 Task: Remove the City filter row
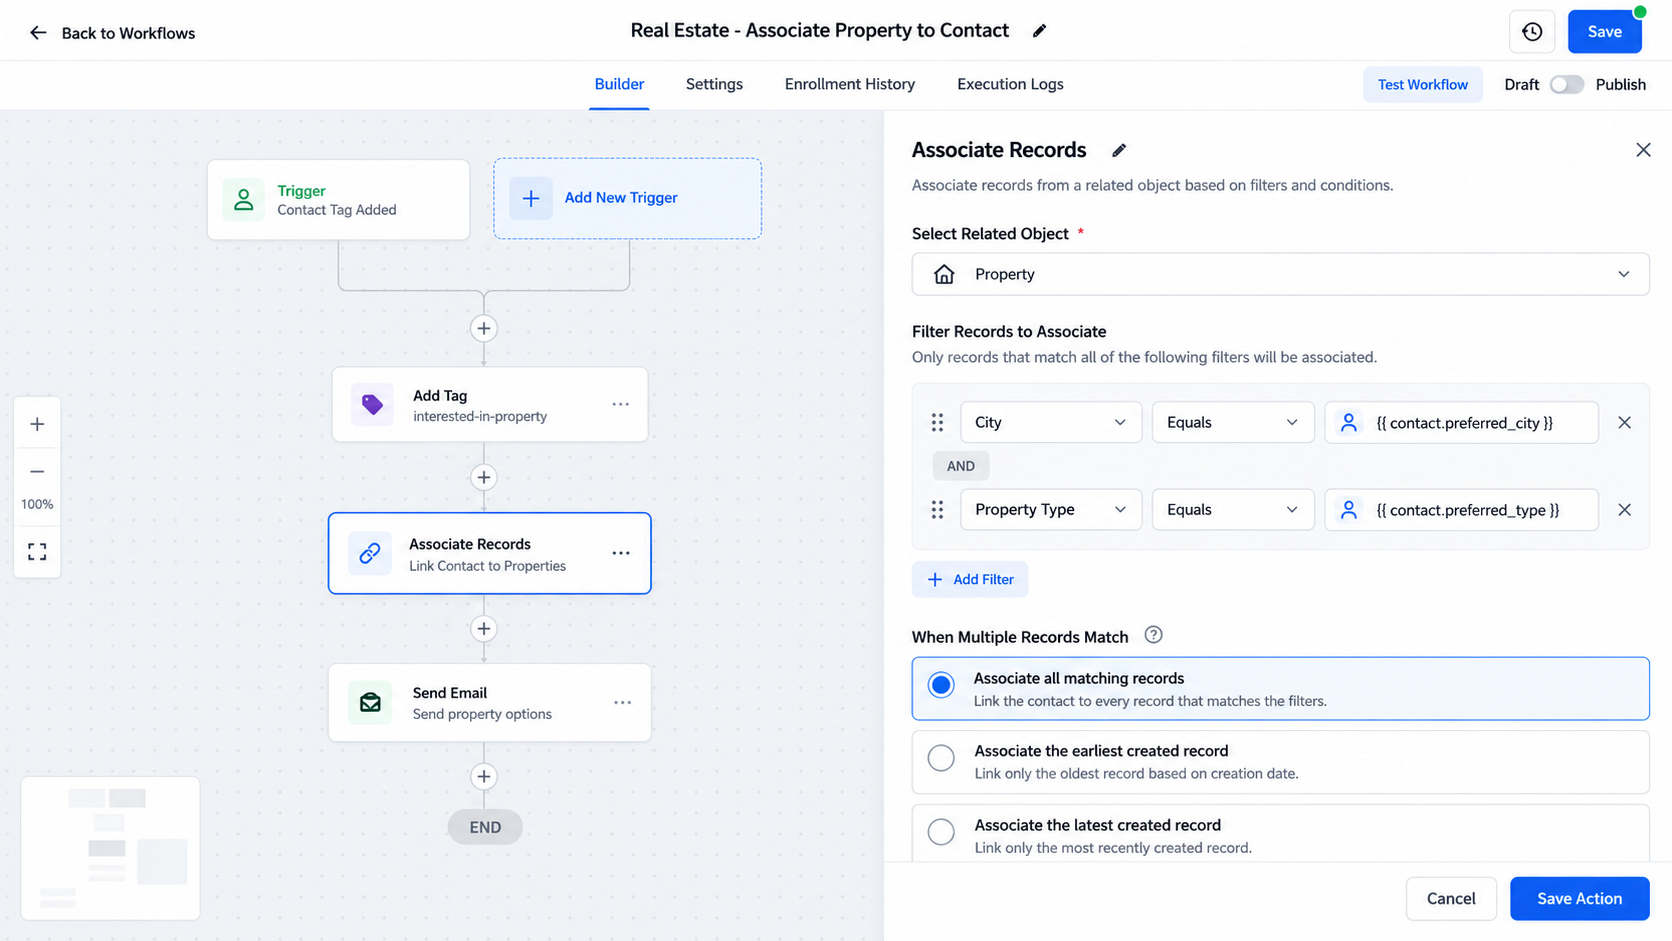point(1624,422)
